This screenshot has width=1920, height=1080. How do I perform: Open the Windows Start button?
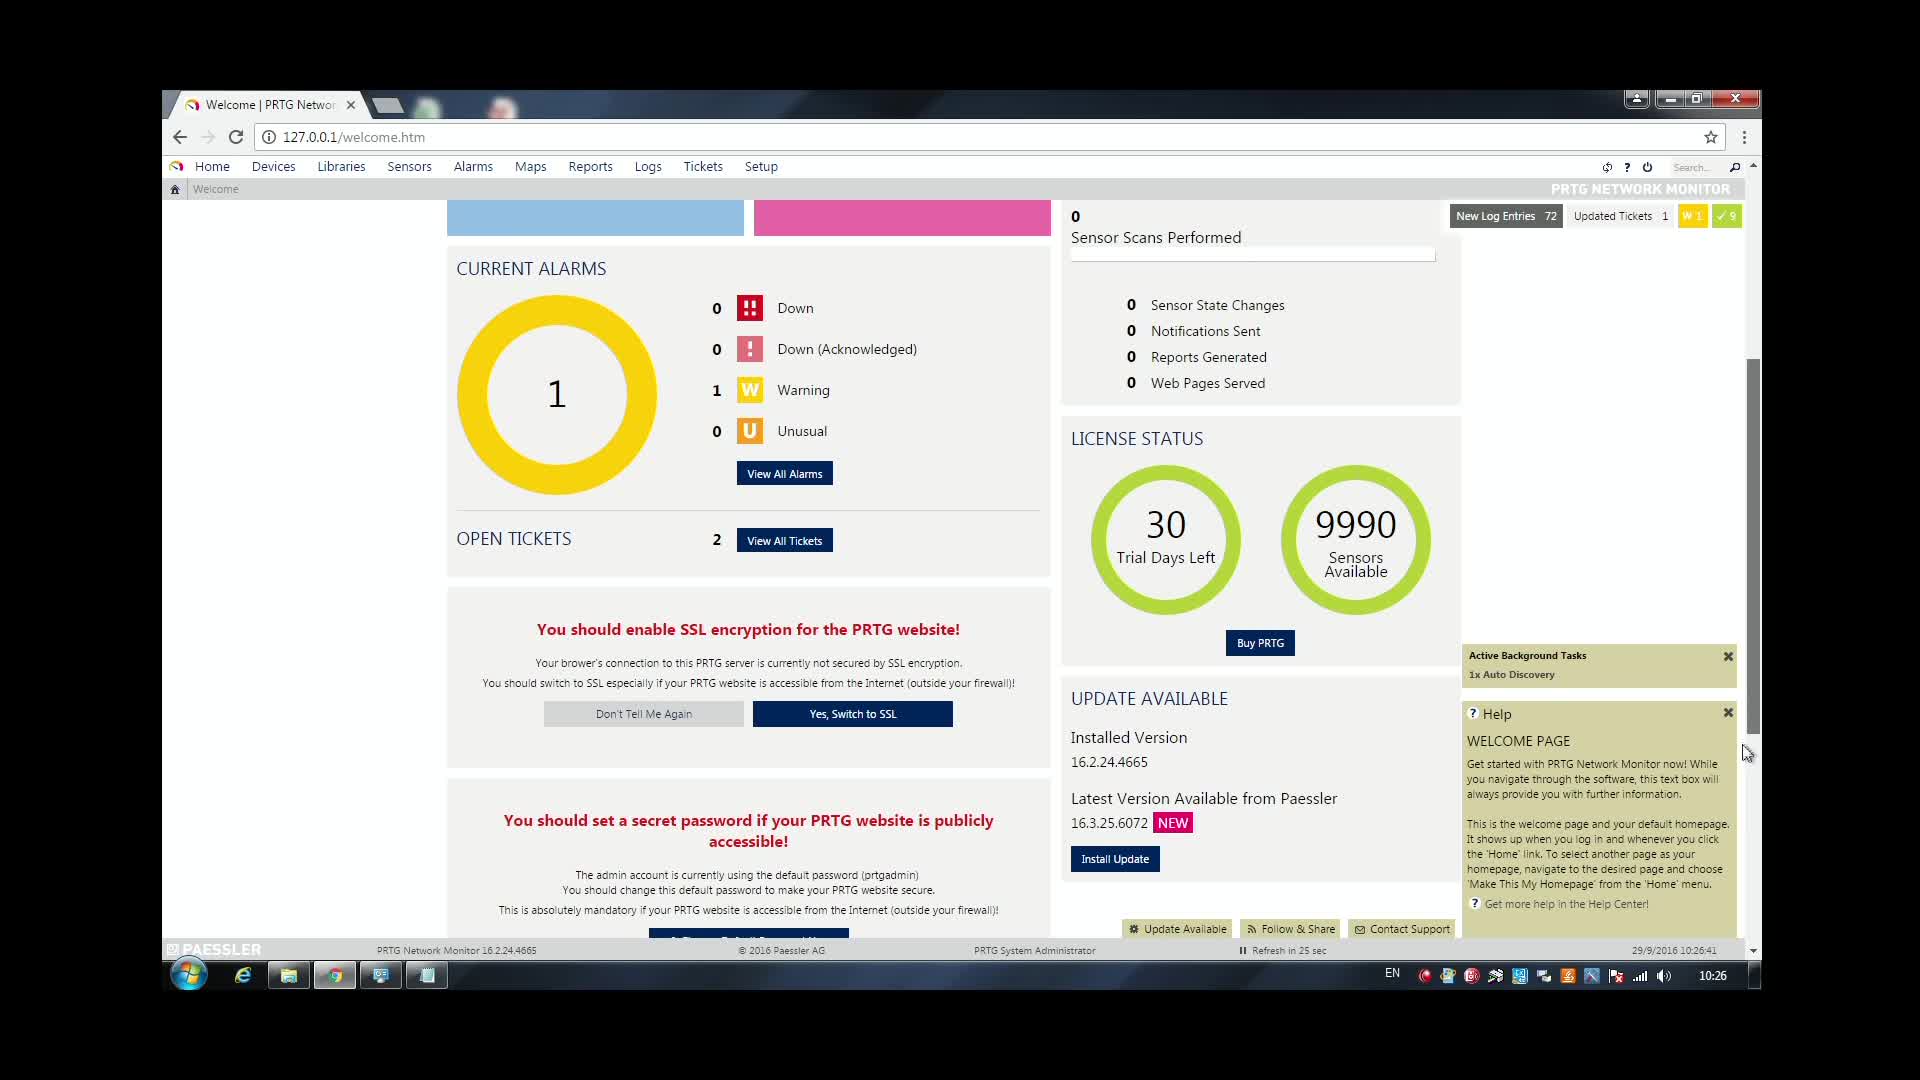188,974
